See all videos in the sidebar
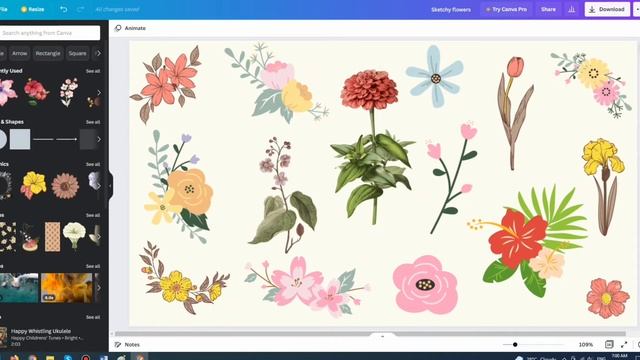The image size is (640, 360). 93,266
